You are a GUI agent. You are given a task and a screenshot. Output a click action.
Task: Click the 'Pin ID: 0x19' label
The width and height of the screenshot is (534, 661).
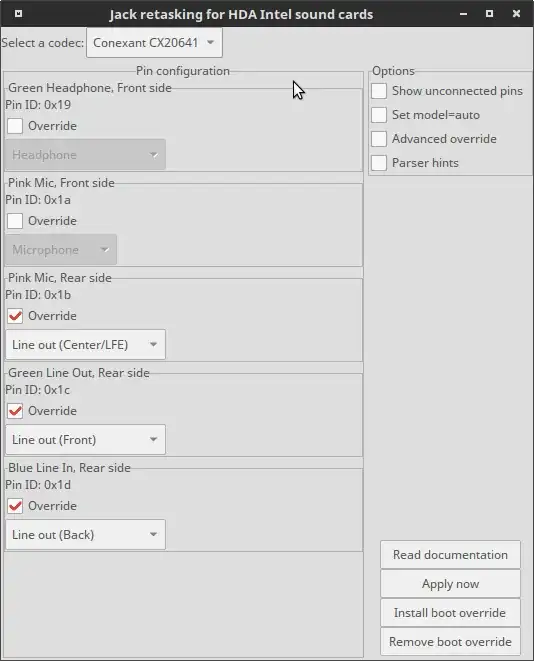click(x=38, y=105)
